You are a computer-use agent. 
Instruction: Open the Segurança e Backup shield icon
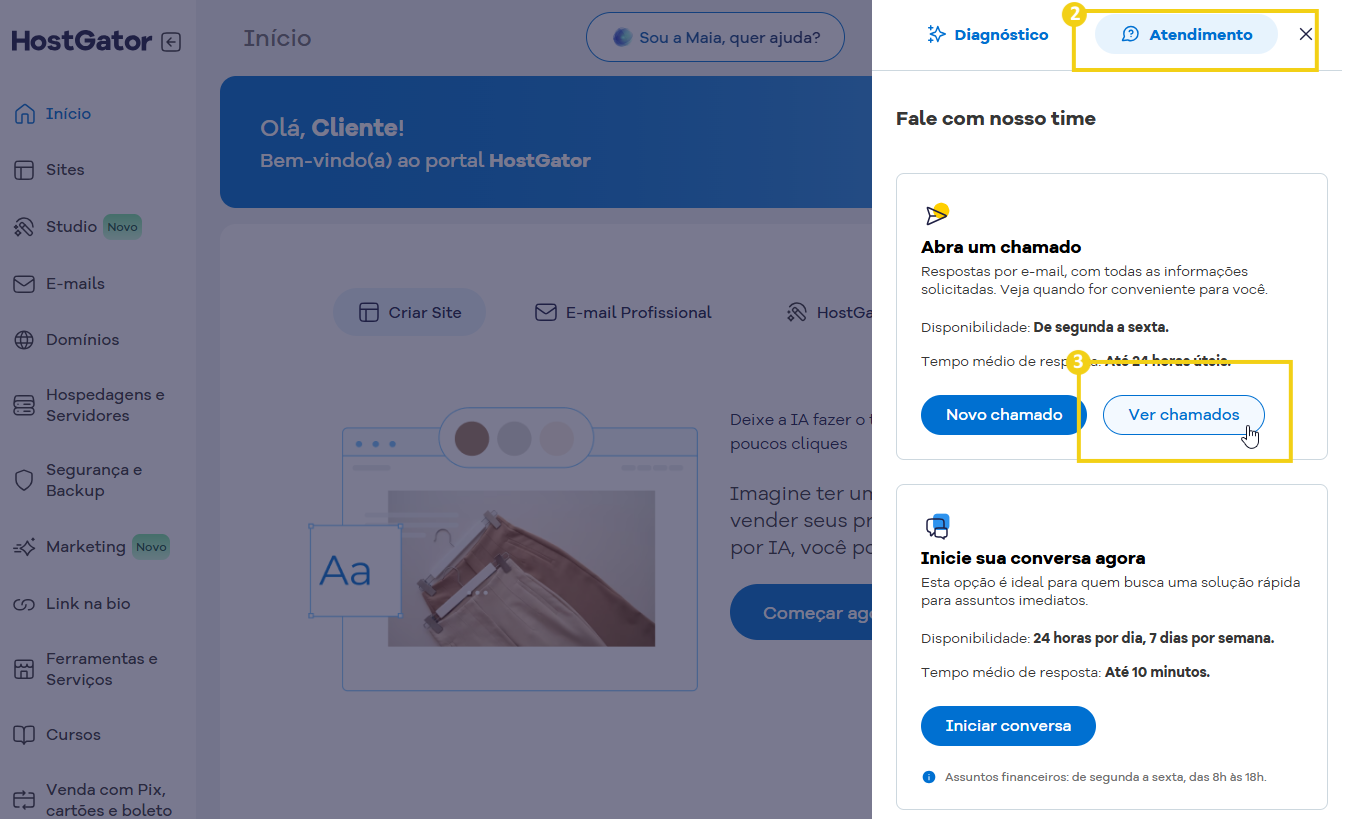(25, 480)
